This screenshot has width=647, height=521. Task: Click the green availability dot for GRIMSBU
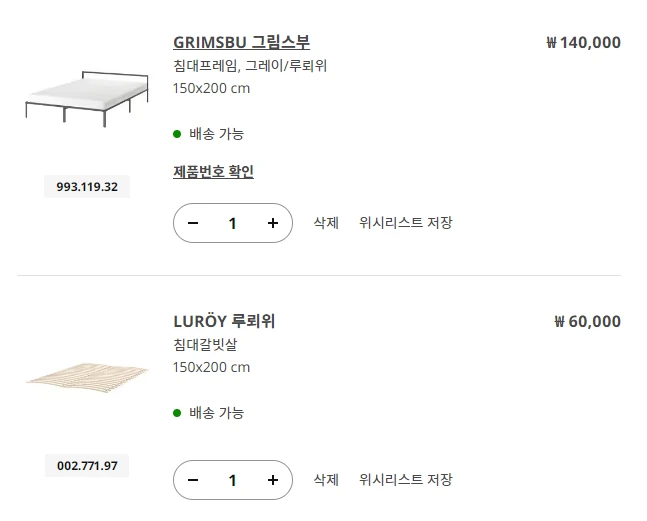pyautogui.click(x=177, y=134)
